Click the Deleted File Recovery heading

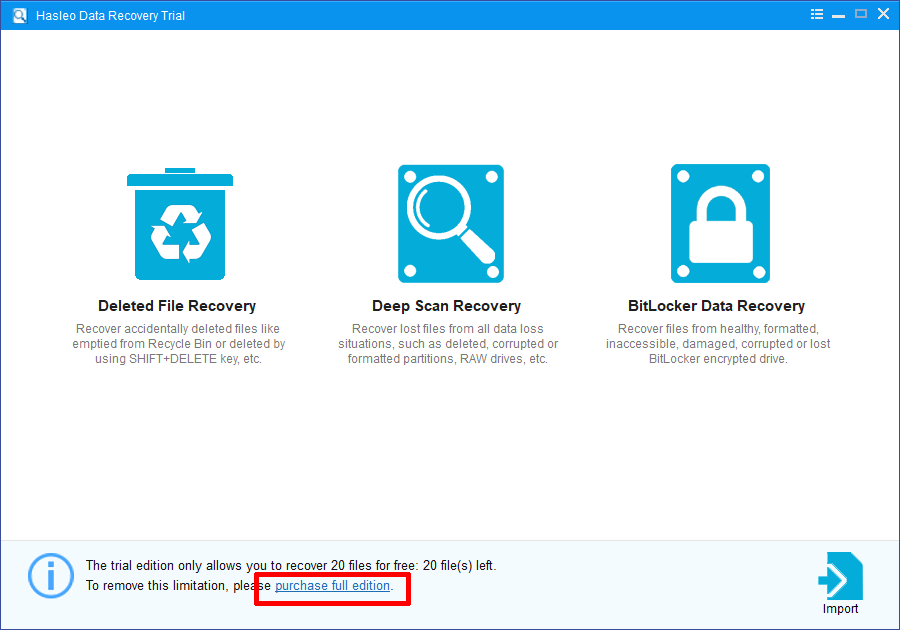(x=177, y=306)
